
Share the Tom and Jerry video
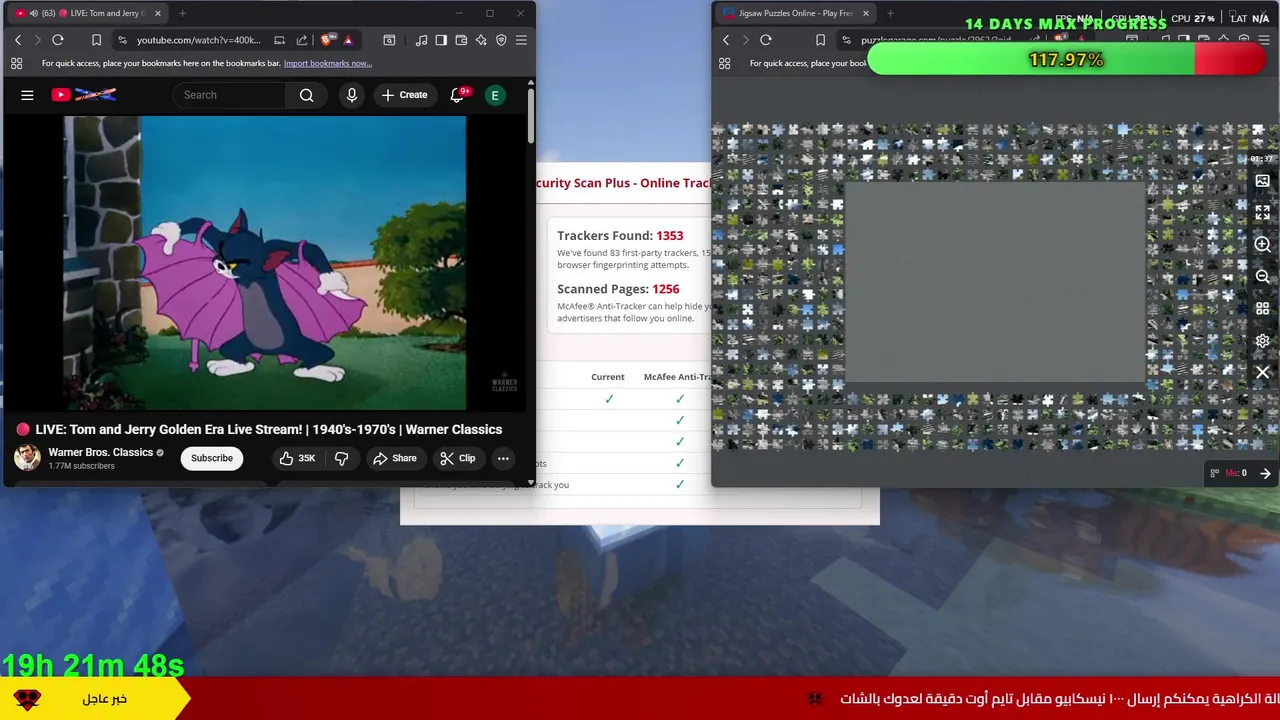[x=394, y=458]
